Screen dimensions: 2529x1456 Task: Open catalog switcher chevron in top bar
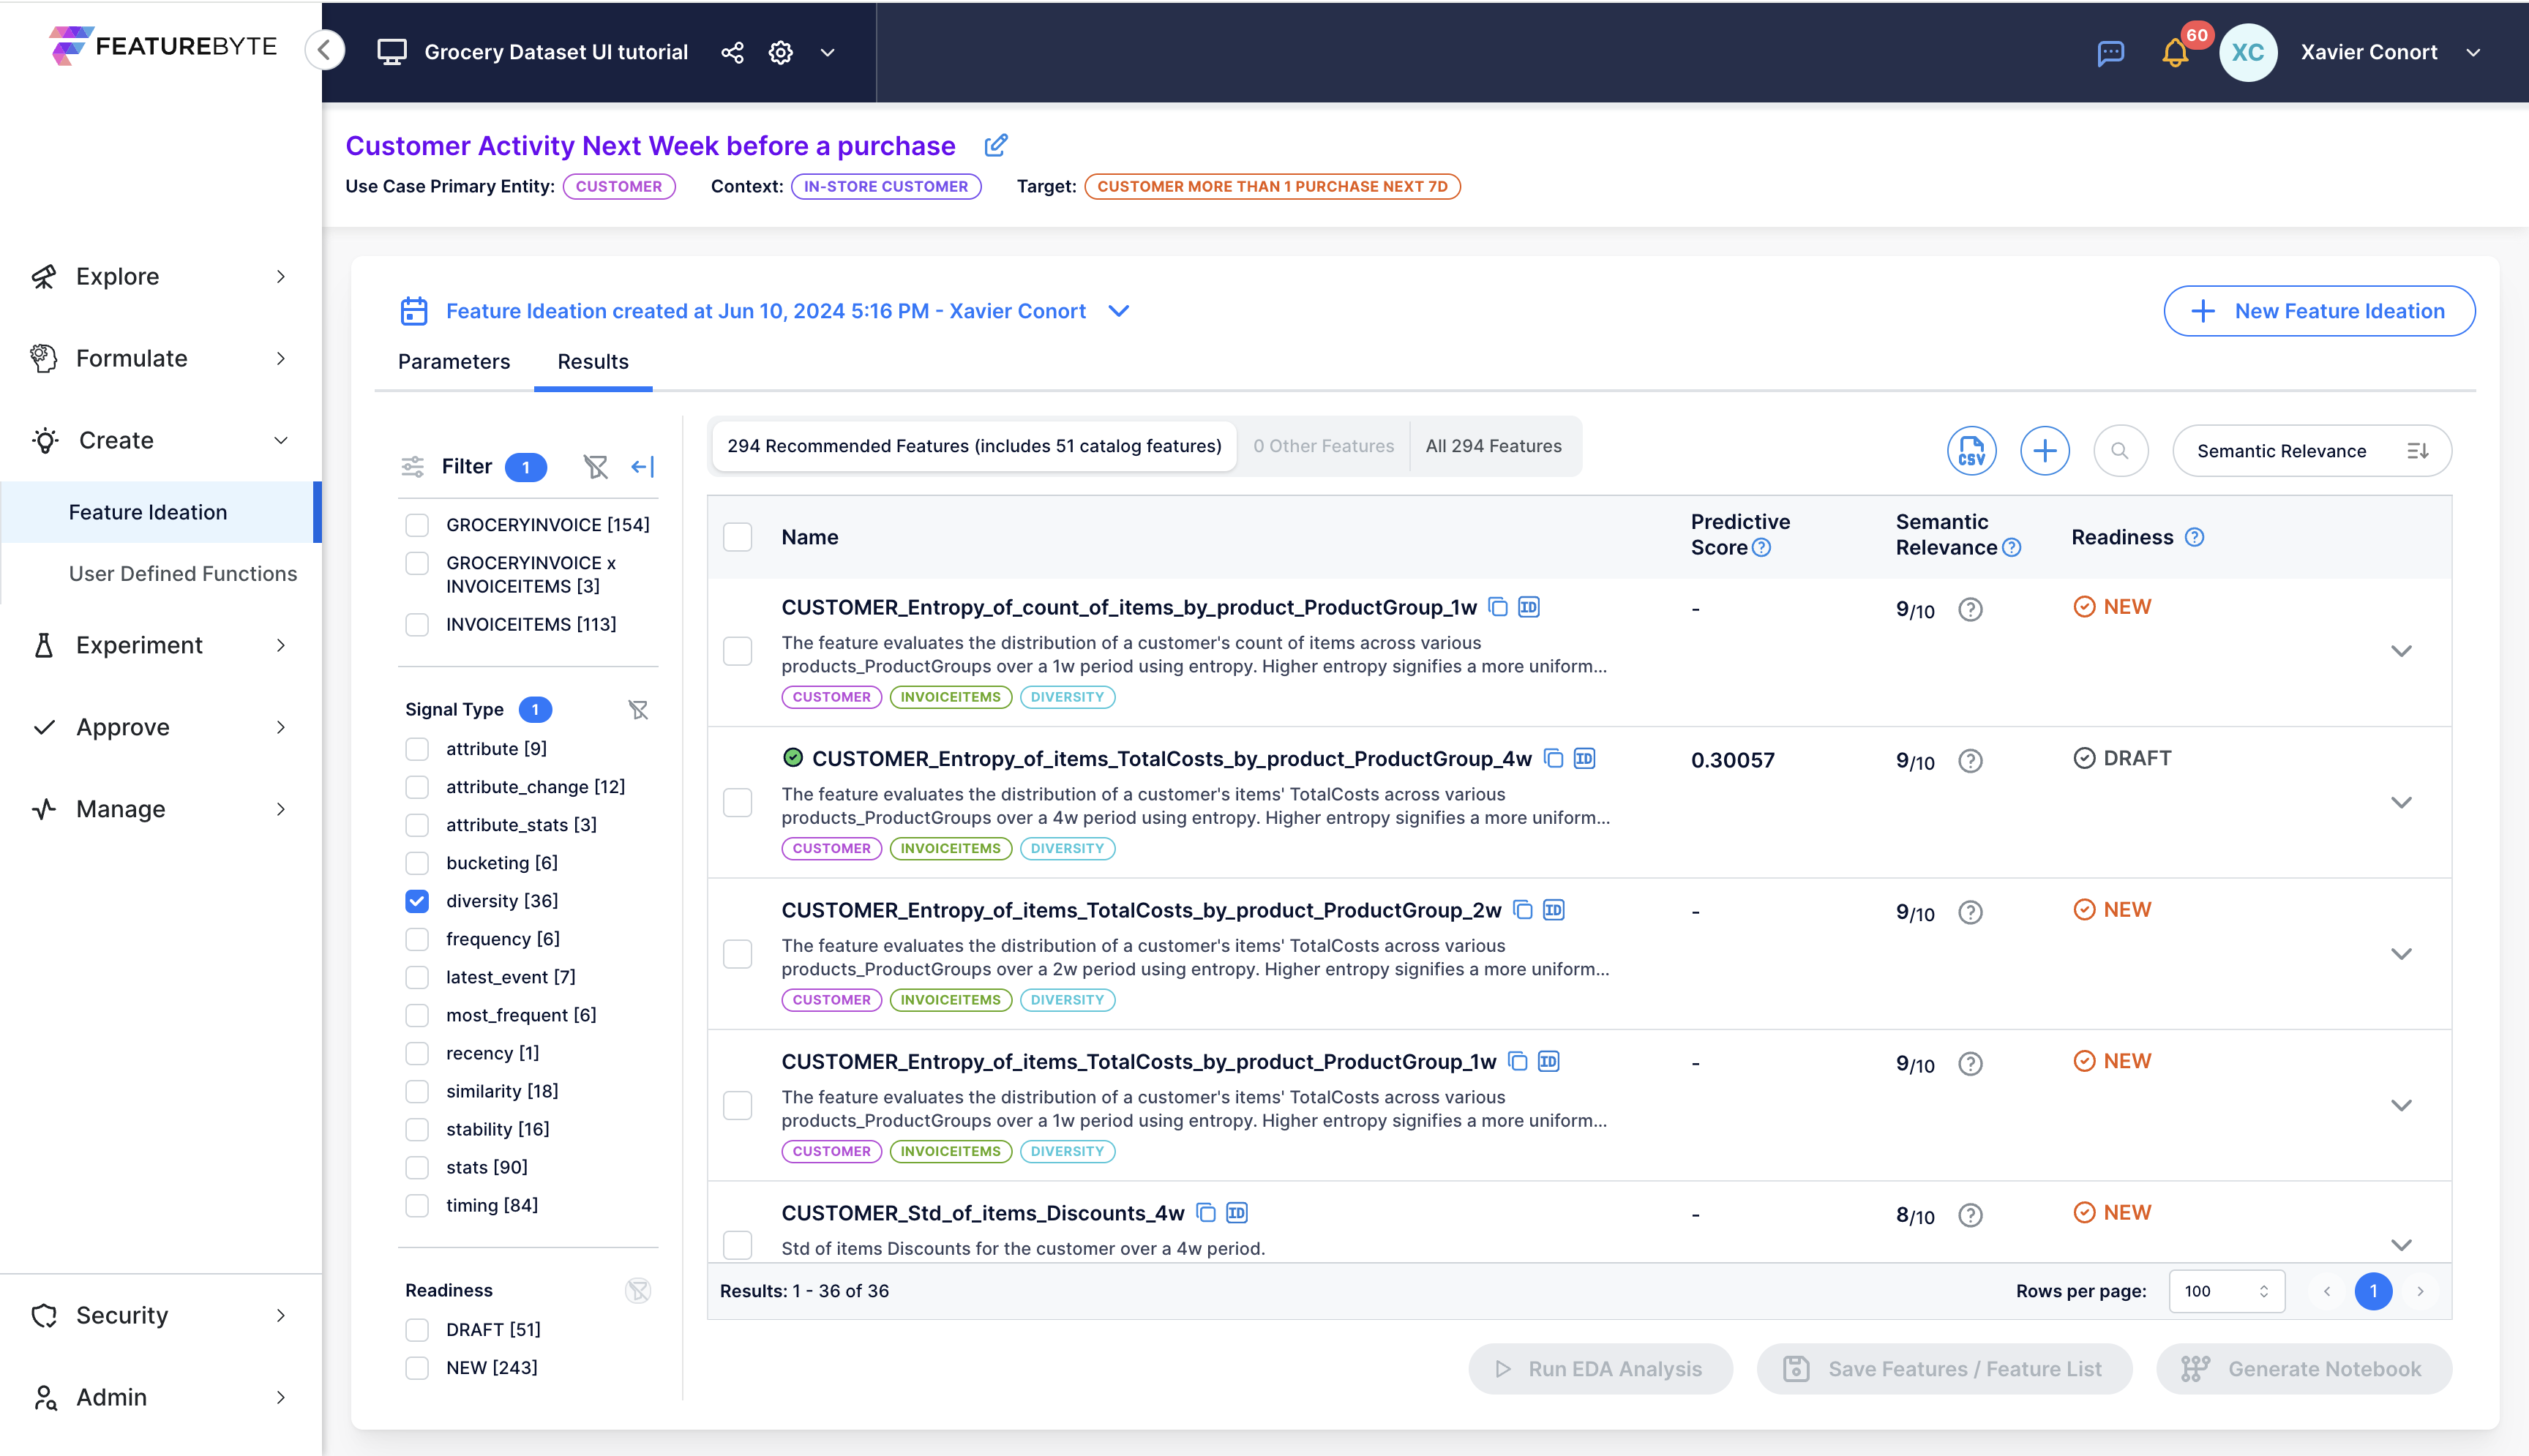point(827,53)
